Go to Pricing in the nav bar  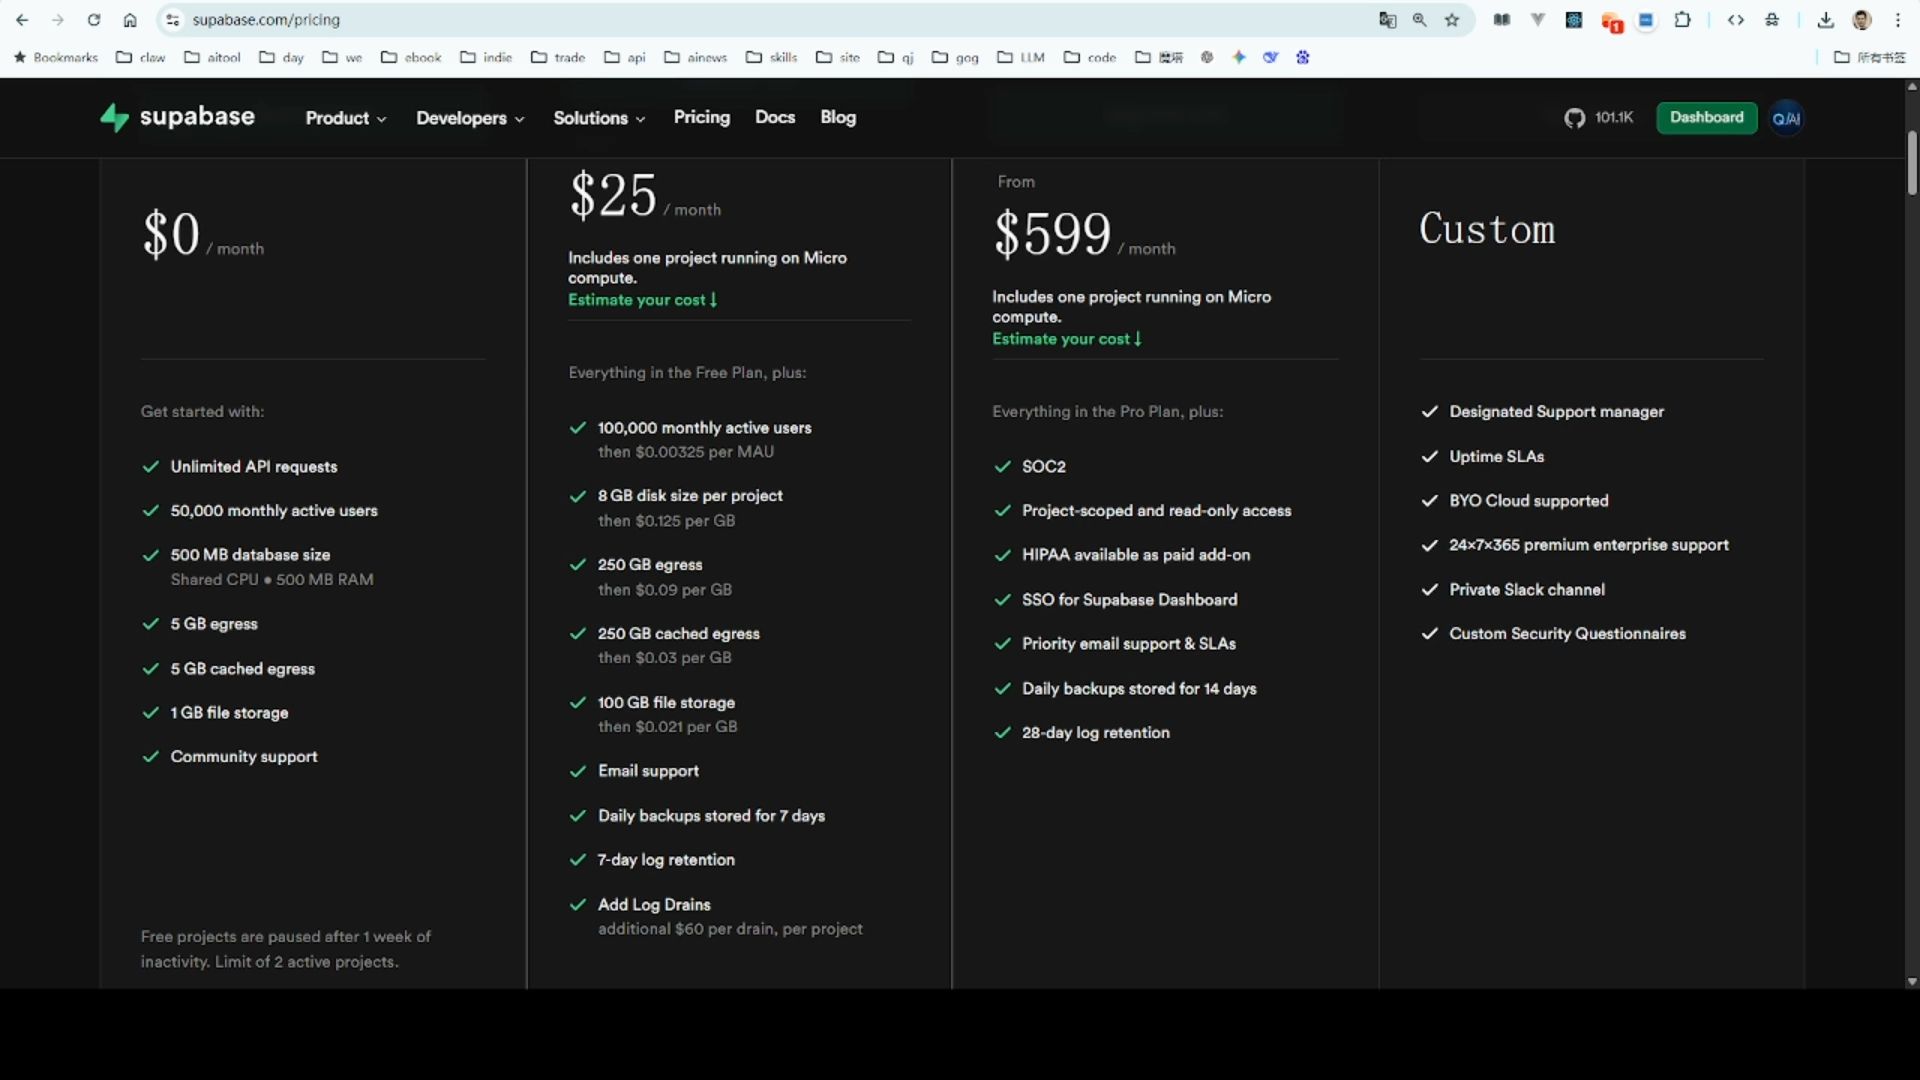coord(702,117)
